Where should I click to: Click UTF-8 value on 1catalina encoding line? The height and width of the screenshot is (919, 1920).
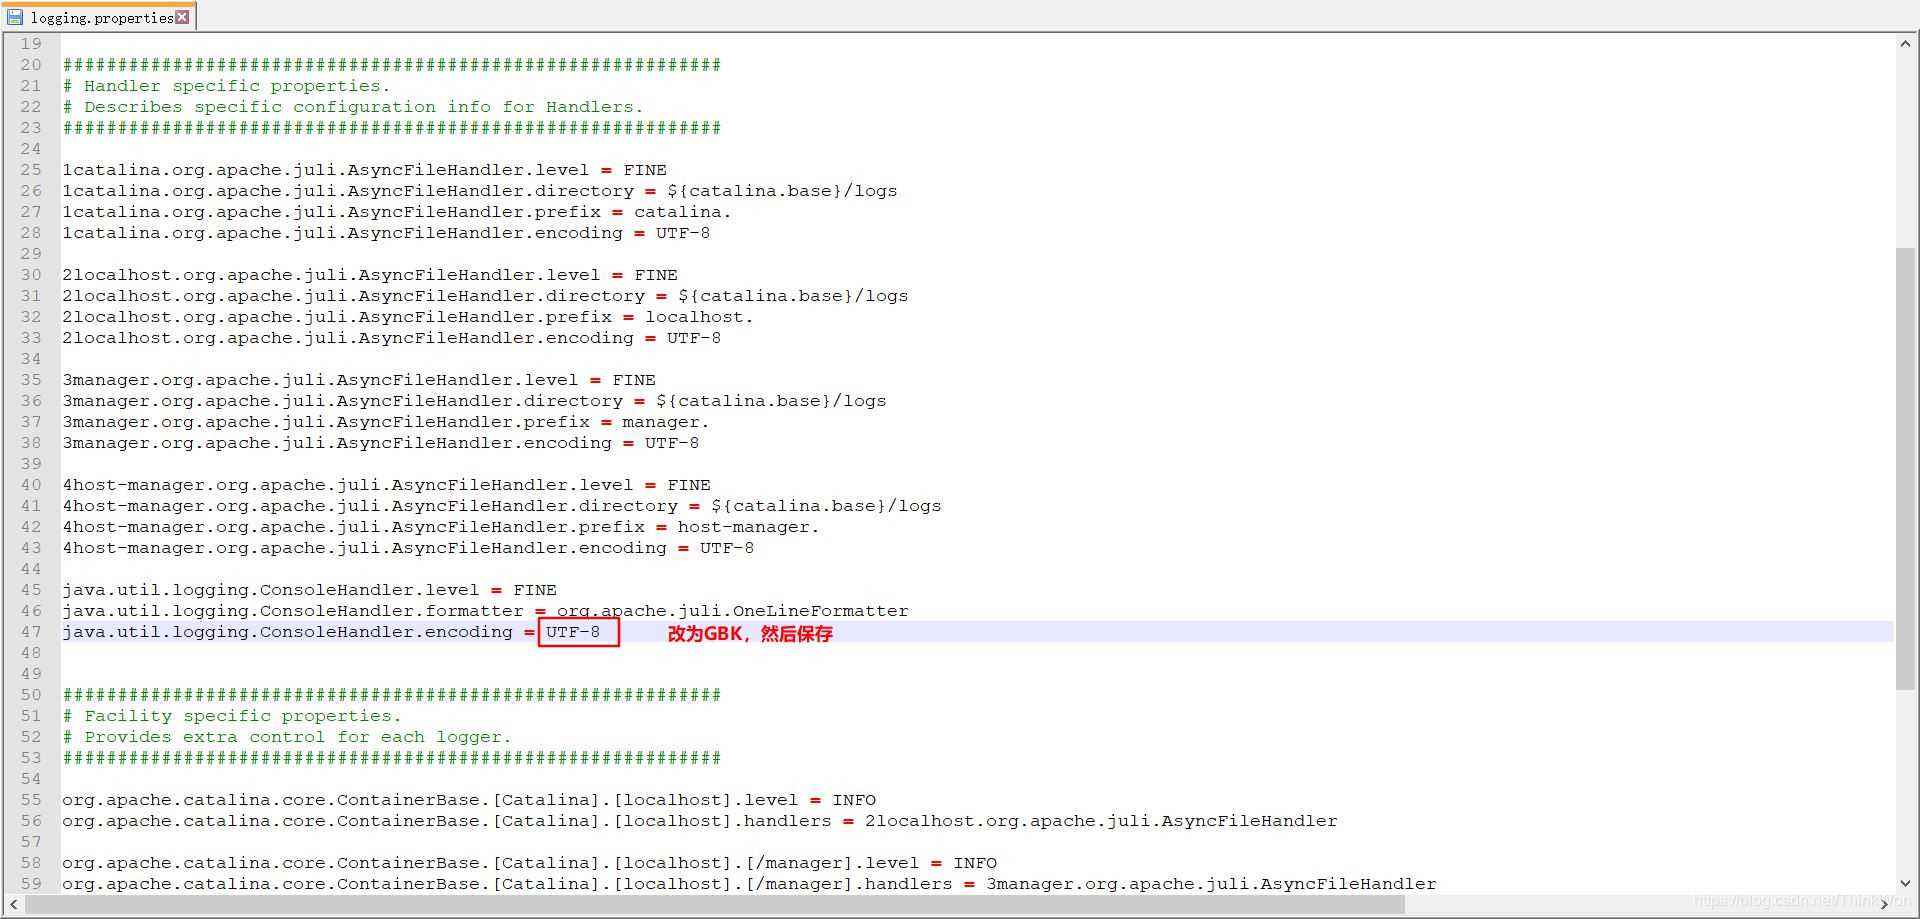pyautogui.click(x=682, y=233)
